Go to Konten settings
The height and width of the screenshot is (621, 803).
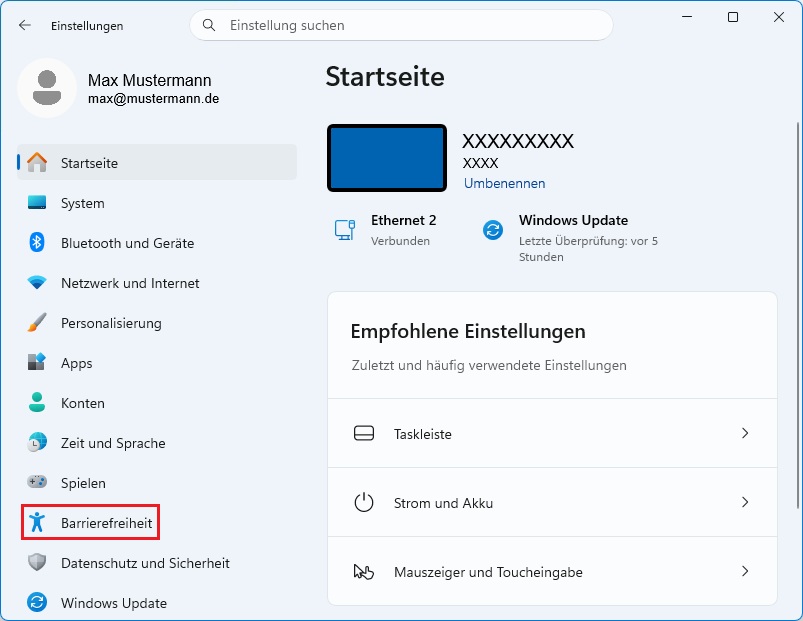(157, 402)
